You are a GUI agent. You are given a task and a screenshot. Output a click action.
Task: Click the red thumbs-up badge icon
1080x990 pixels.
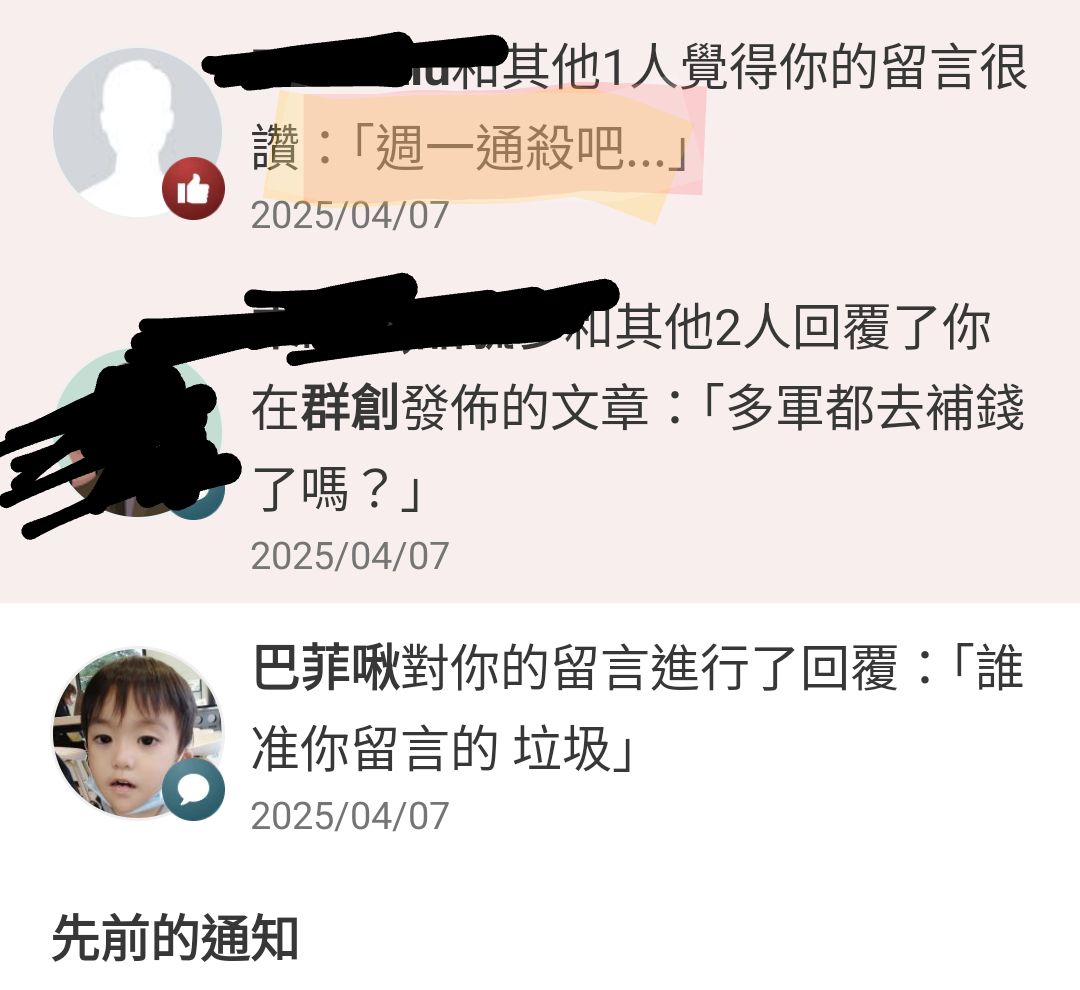tap(194, 189)
